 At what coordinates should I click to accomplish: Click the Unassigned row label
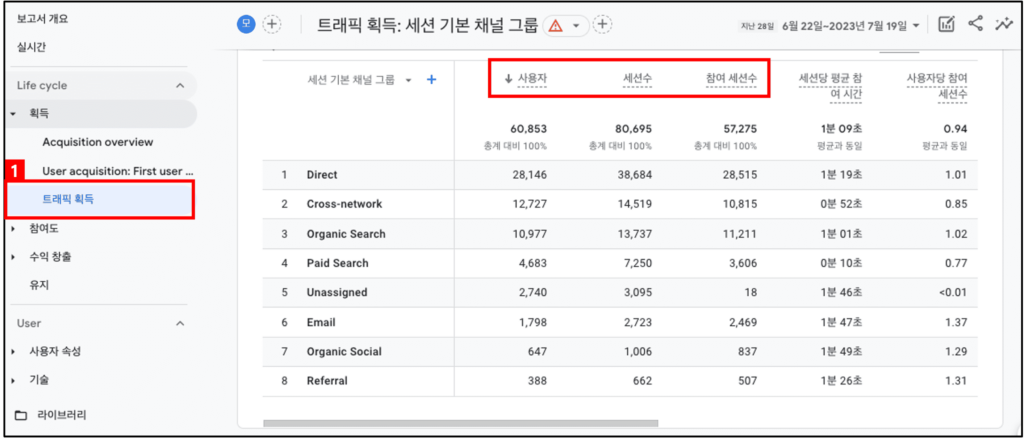(337, 292)
